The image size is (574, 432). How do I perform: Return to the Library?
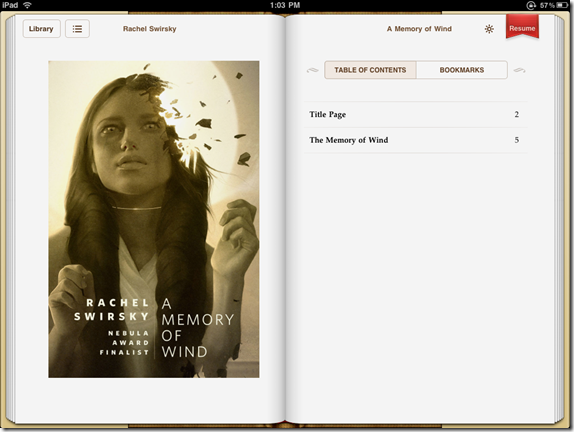tap(41, 29)
